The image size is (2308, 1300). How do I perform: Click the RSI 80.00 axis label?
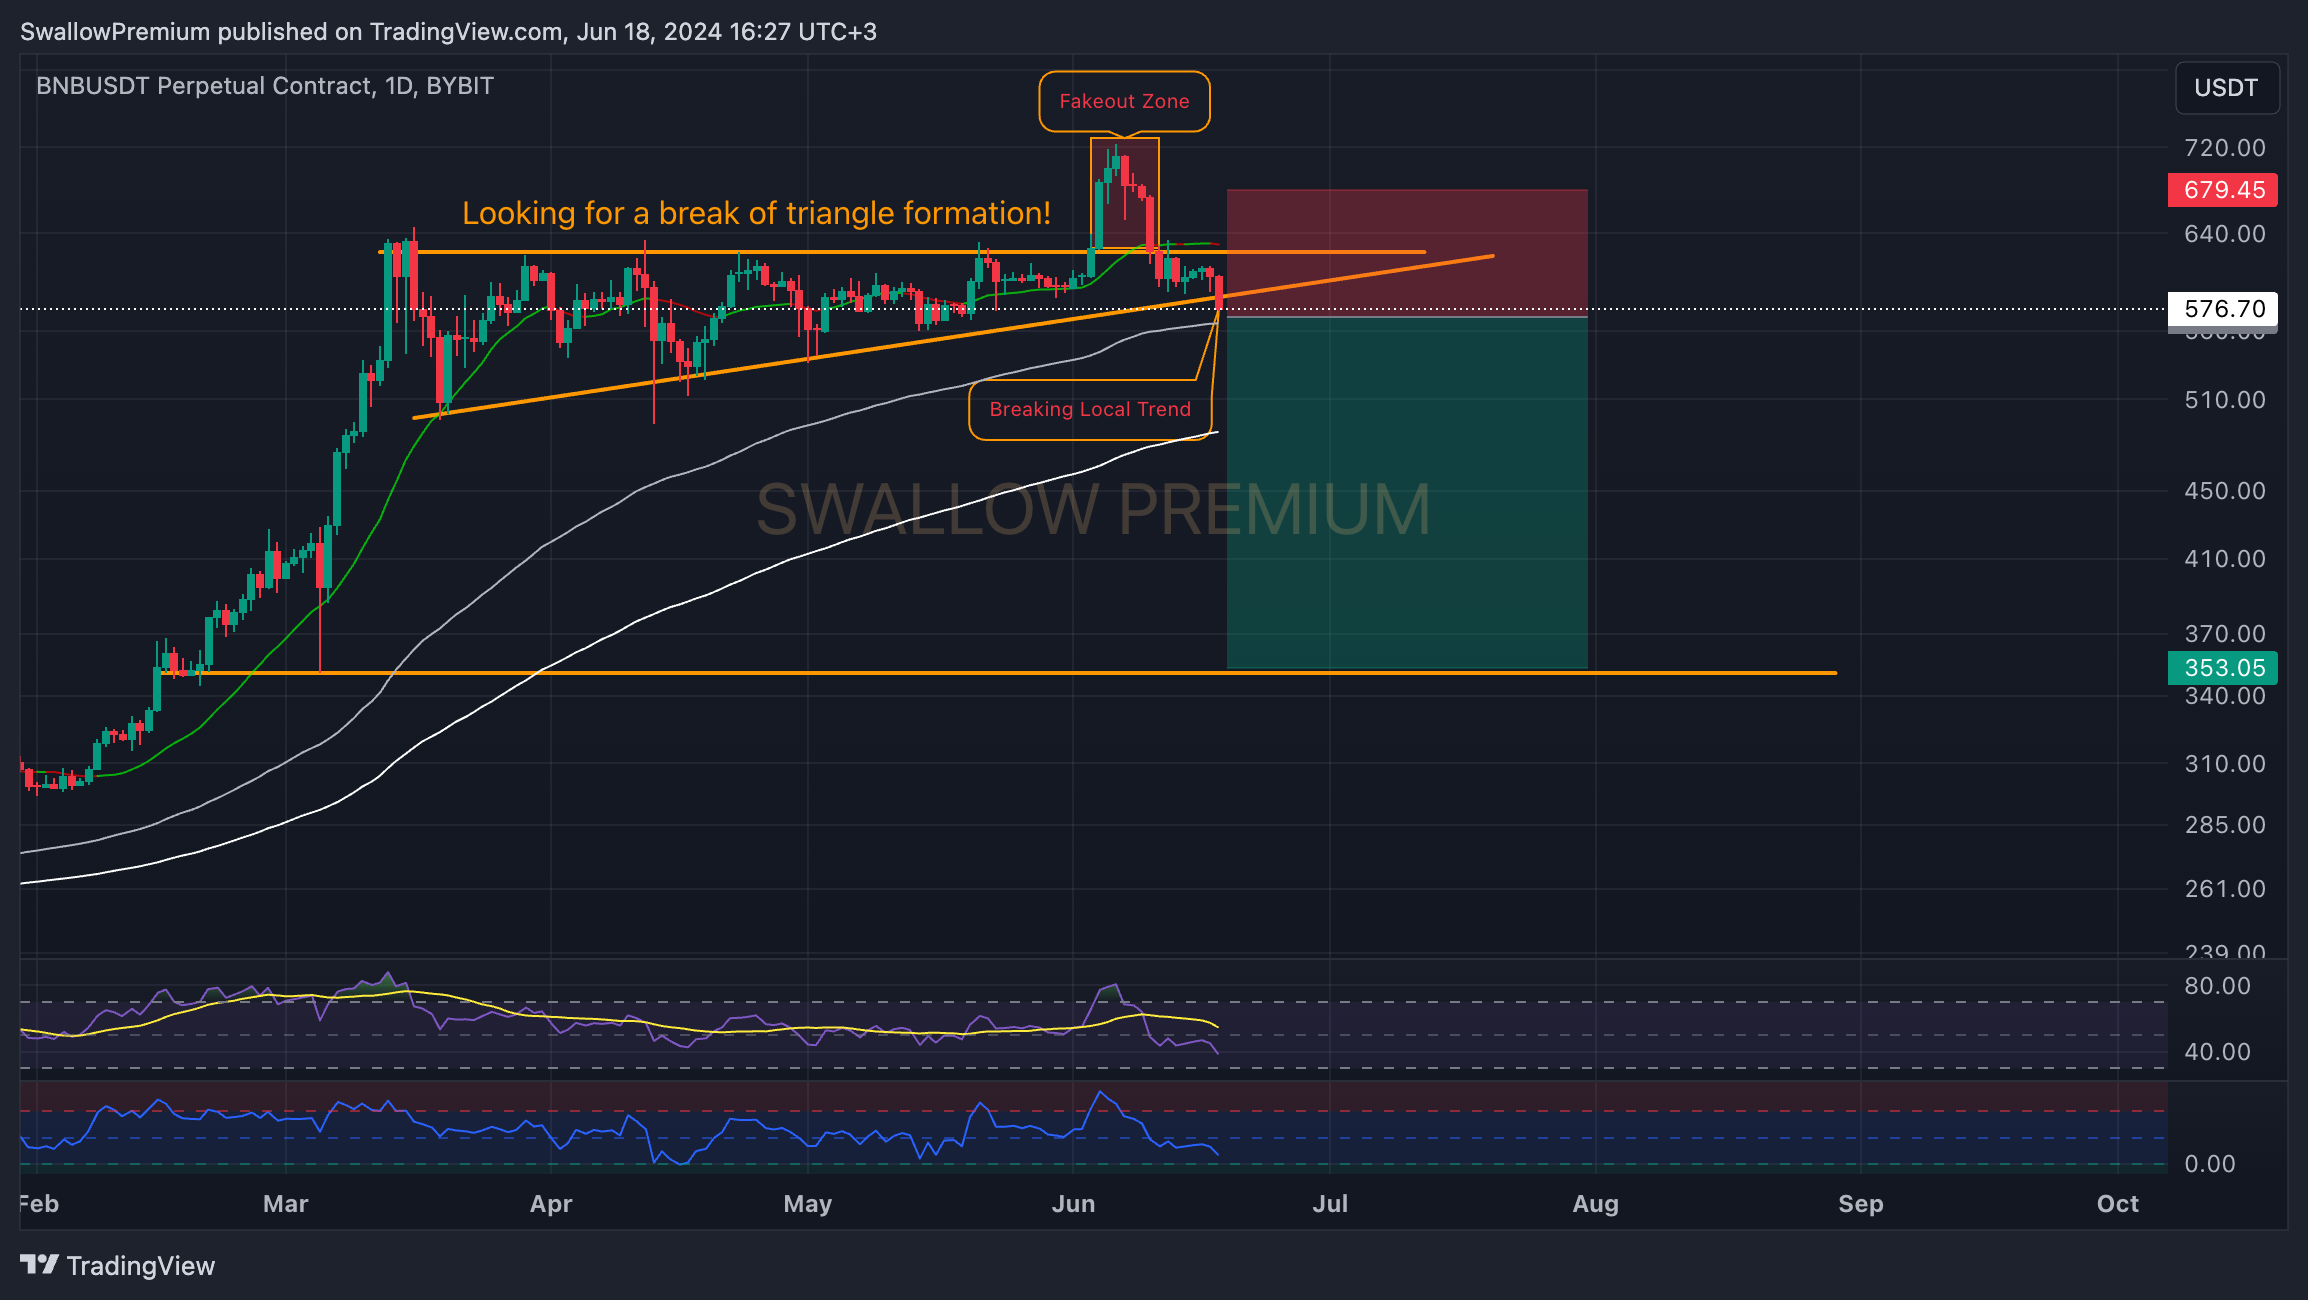(2217, 986)
